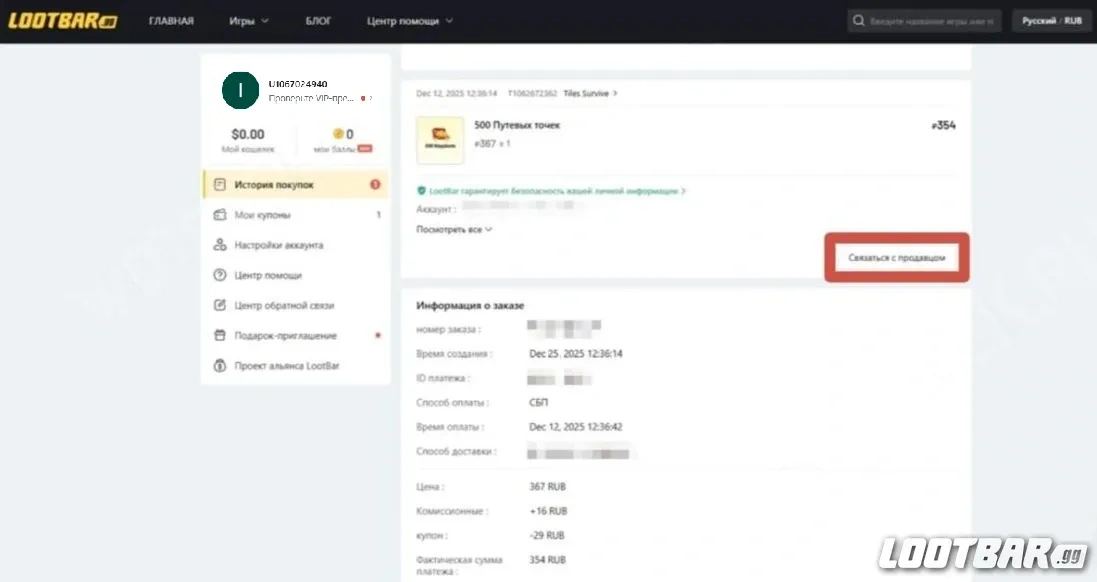Viewport: 1097px width, 582px height.
Task: Open the Русский / RUB language selector
Action: click(1051, 19)
